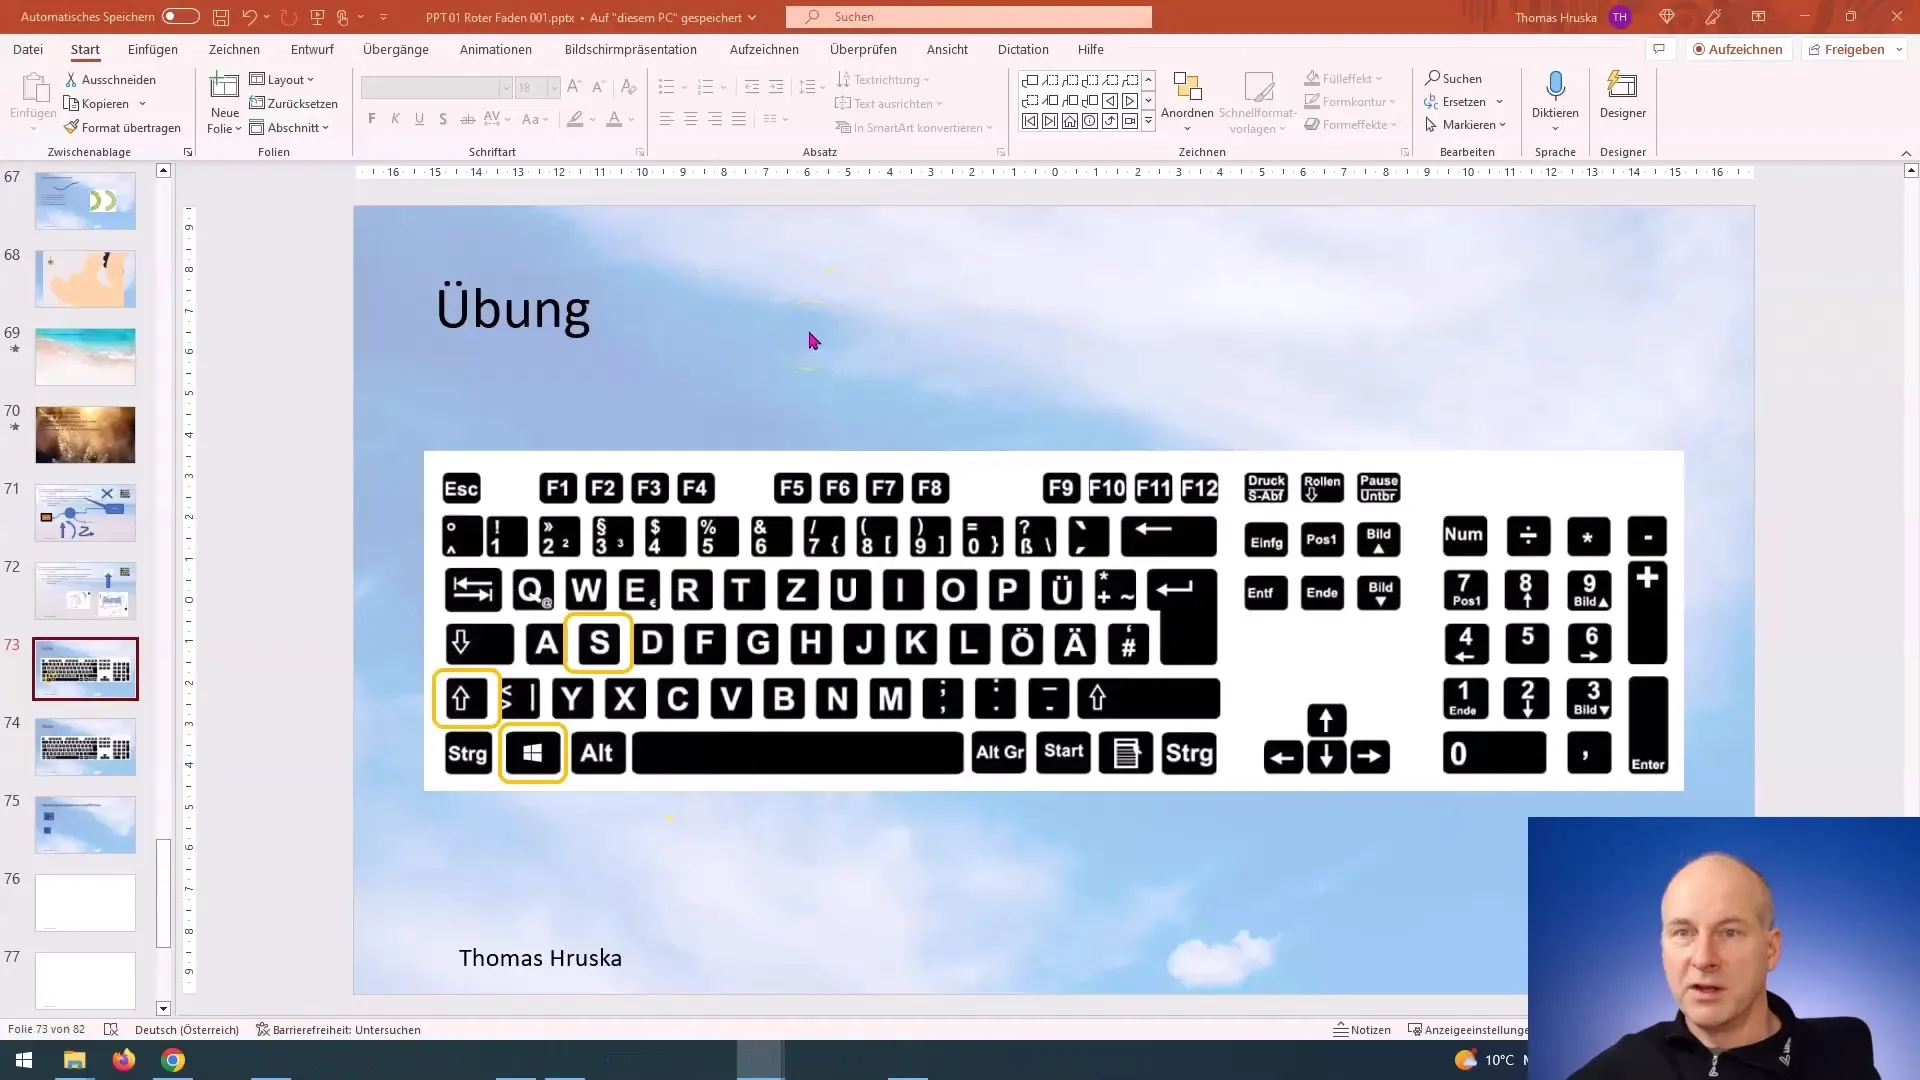Switch to Übergänge tab
The height and width of the screenshot is (1080, 1920).
396,49
